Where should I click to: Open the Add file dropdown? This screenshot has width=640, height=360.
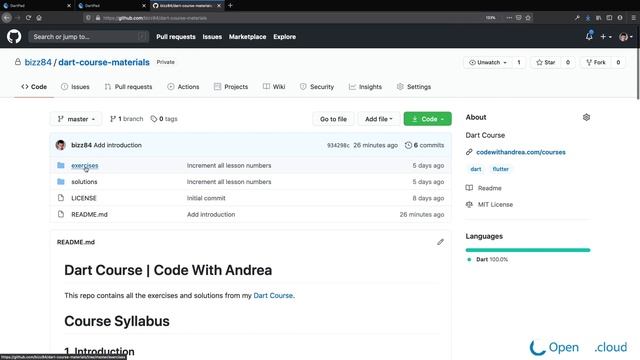coord(379,119)
